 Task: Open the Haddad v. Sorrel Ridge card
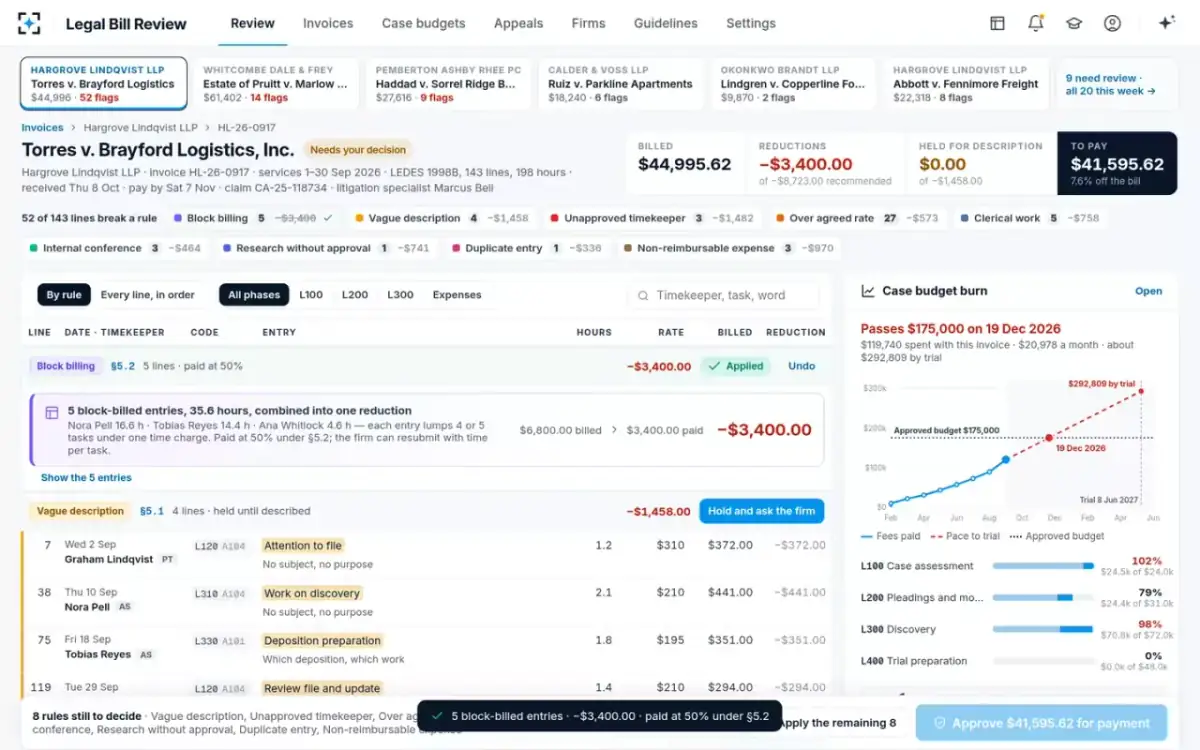449,84
